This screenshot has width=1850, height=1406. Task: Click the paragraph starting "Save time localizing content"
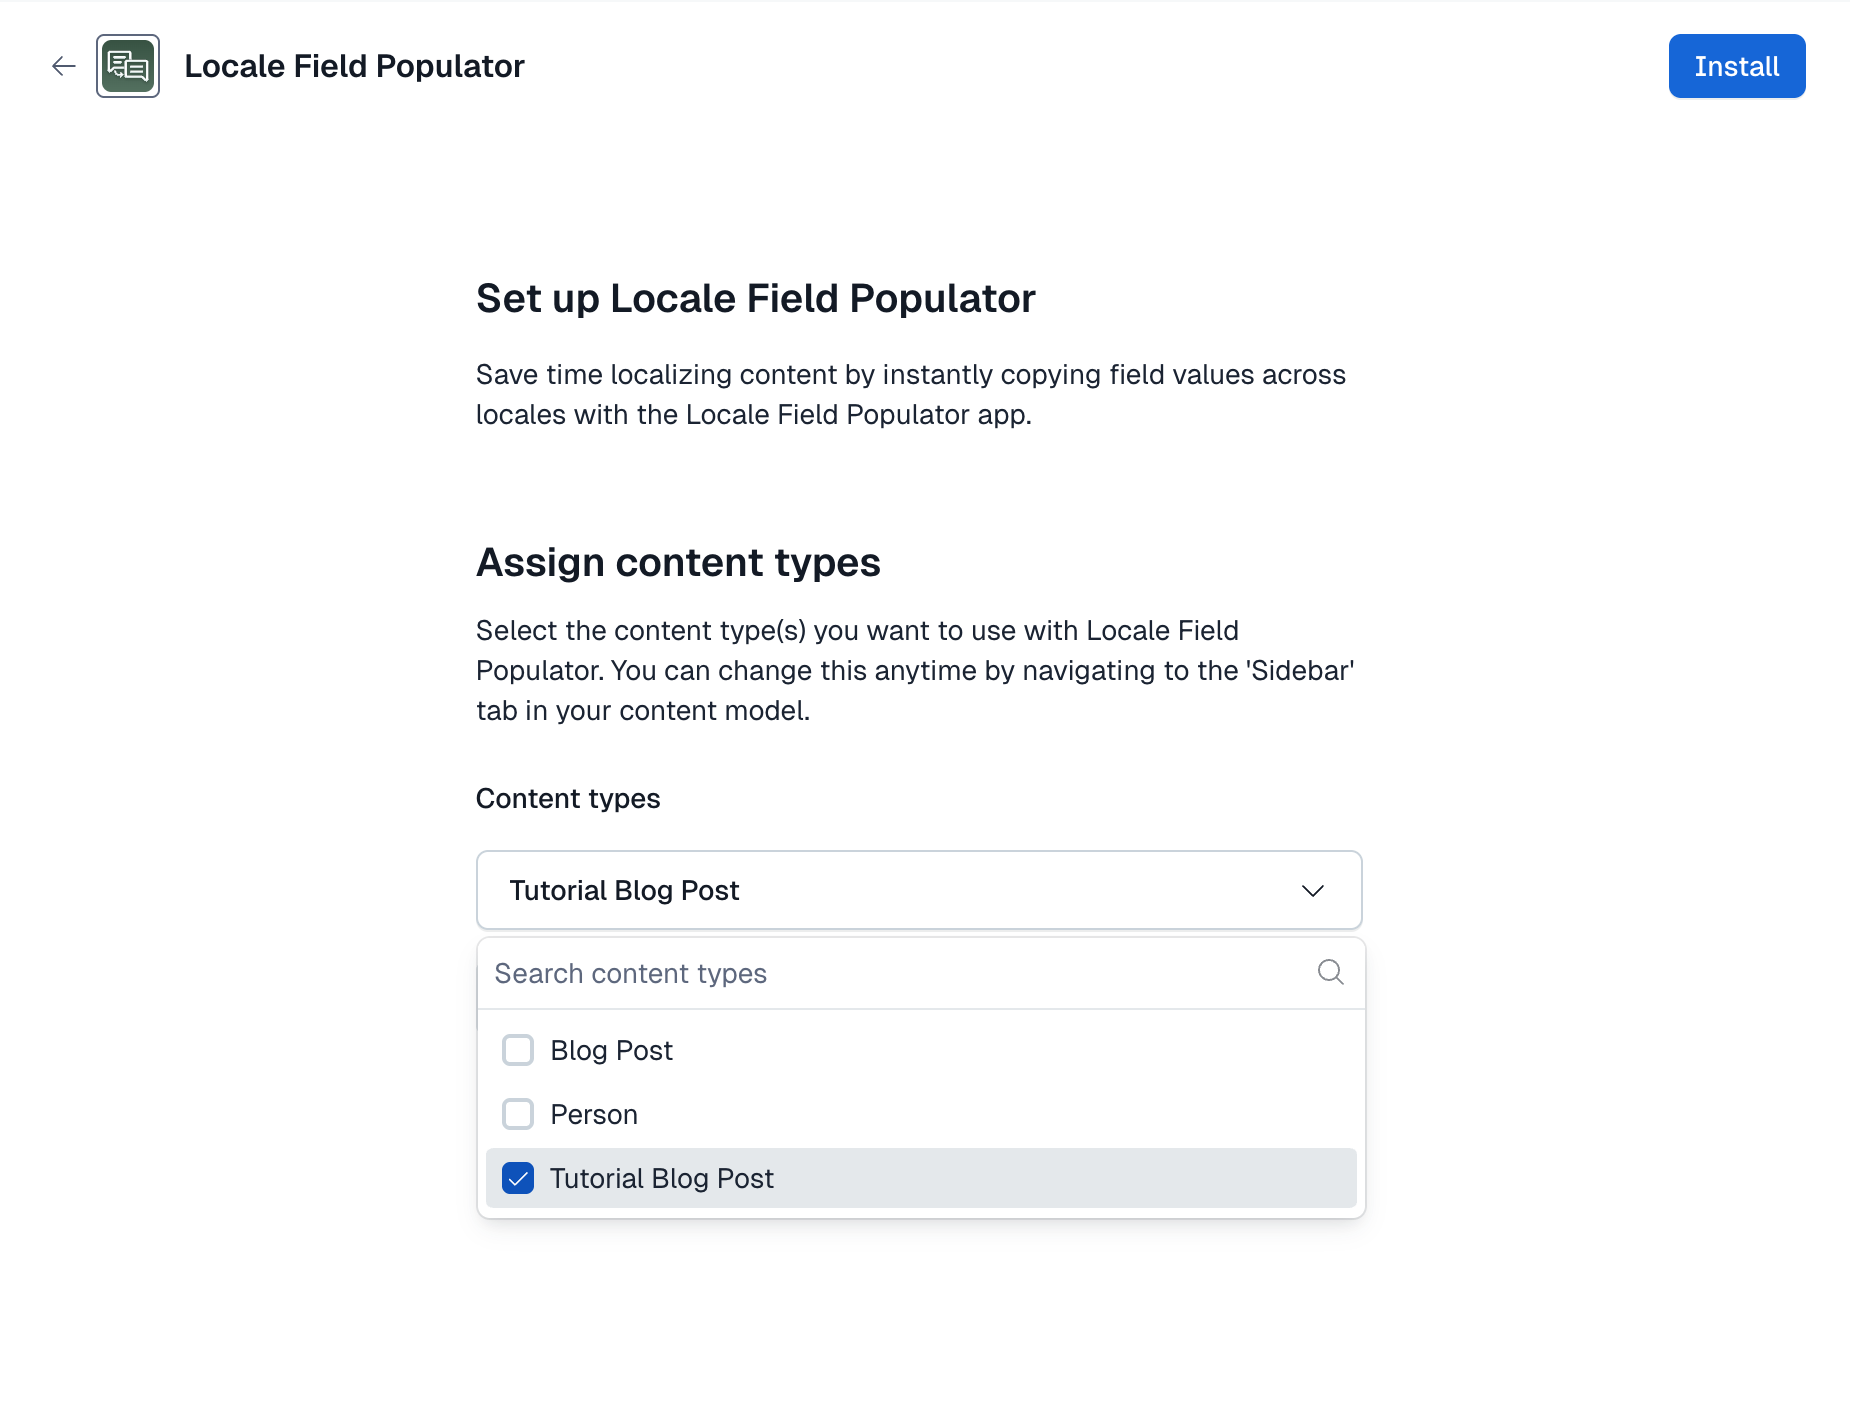(x=910, y=394)
